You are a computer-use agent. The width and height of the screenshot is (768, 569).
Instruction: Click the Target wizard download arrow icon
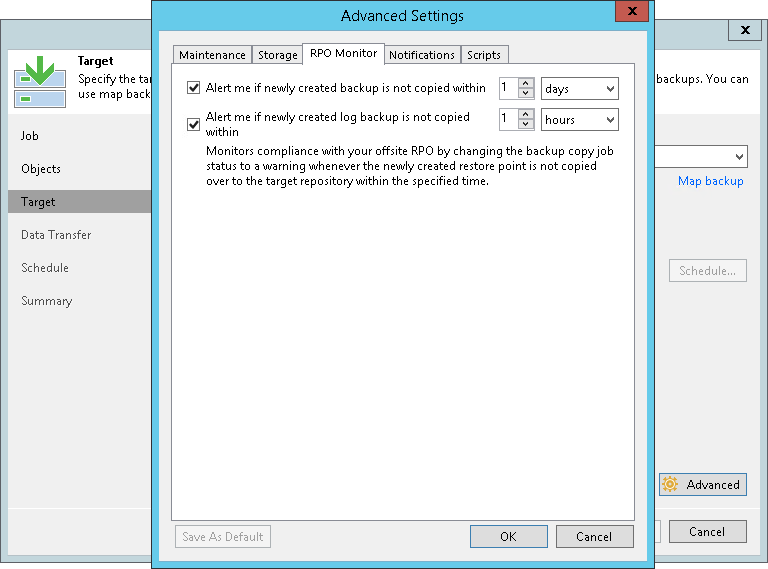coord(40,81)
